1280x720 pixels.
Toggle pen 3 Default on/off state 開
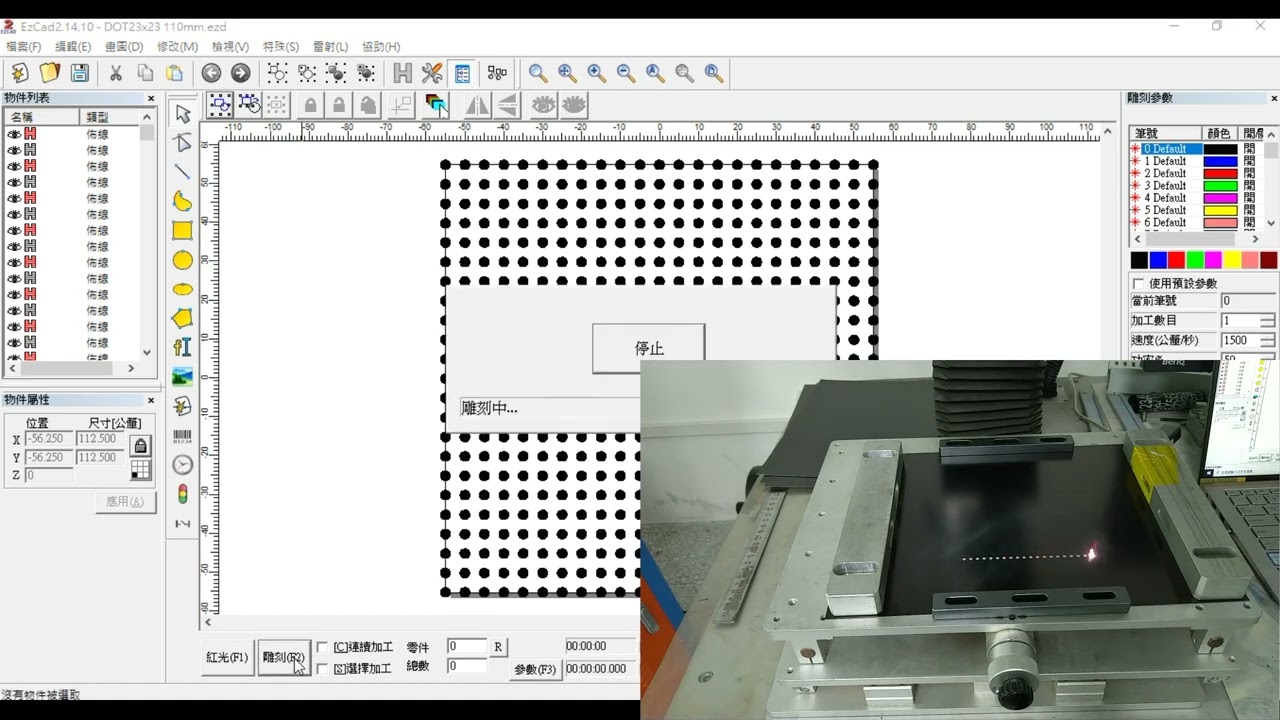click(1249, 185)
